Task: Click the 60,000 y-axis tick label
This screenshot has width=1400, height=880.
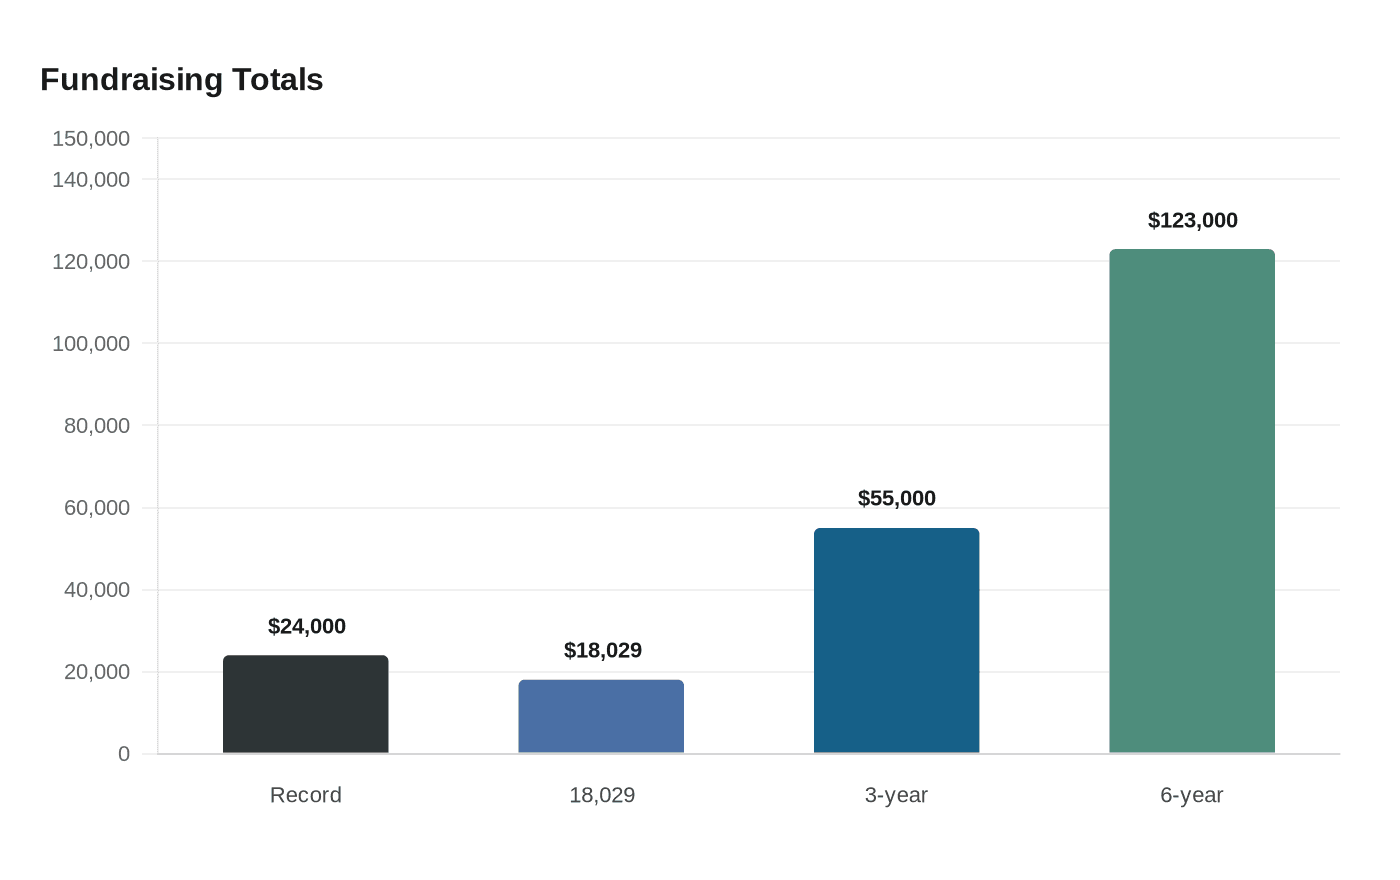Action: point(97,508)
